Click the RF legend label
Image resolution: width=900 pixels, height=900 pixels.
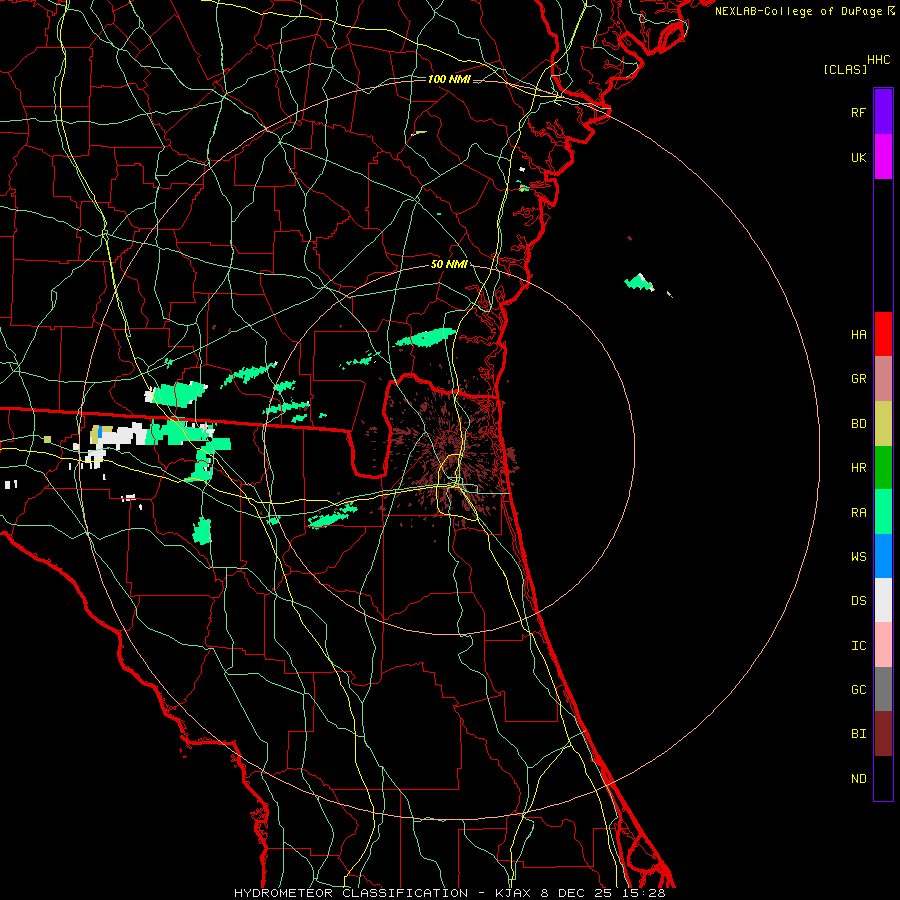point(858,112)
